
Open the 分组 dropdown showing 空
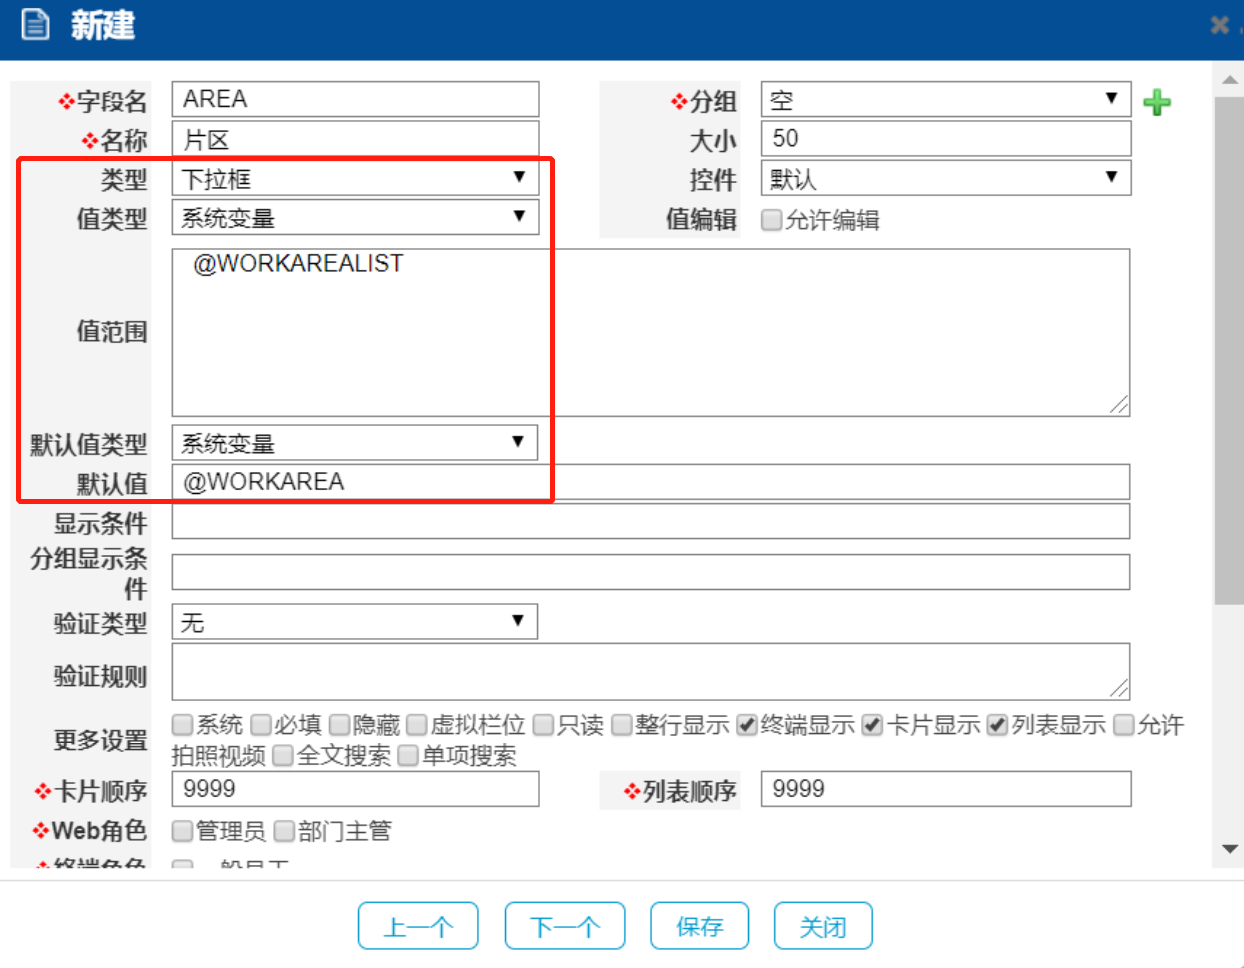945,100
